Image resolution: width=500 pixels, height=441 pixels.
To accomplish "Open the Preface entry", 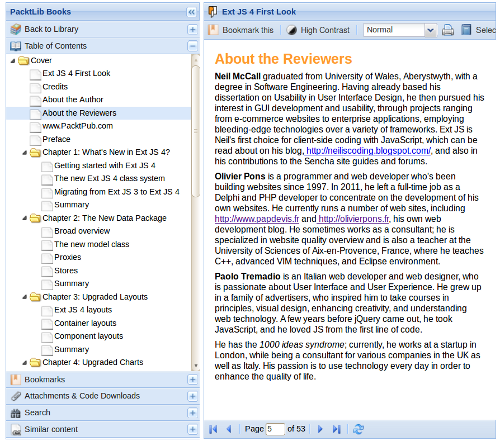I will [56, 139].
